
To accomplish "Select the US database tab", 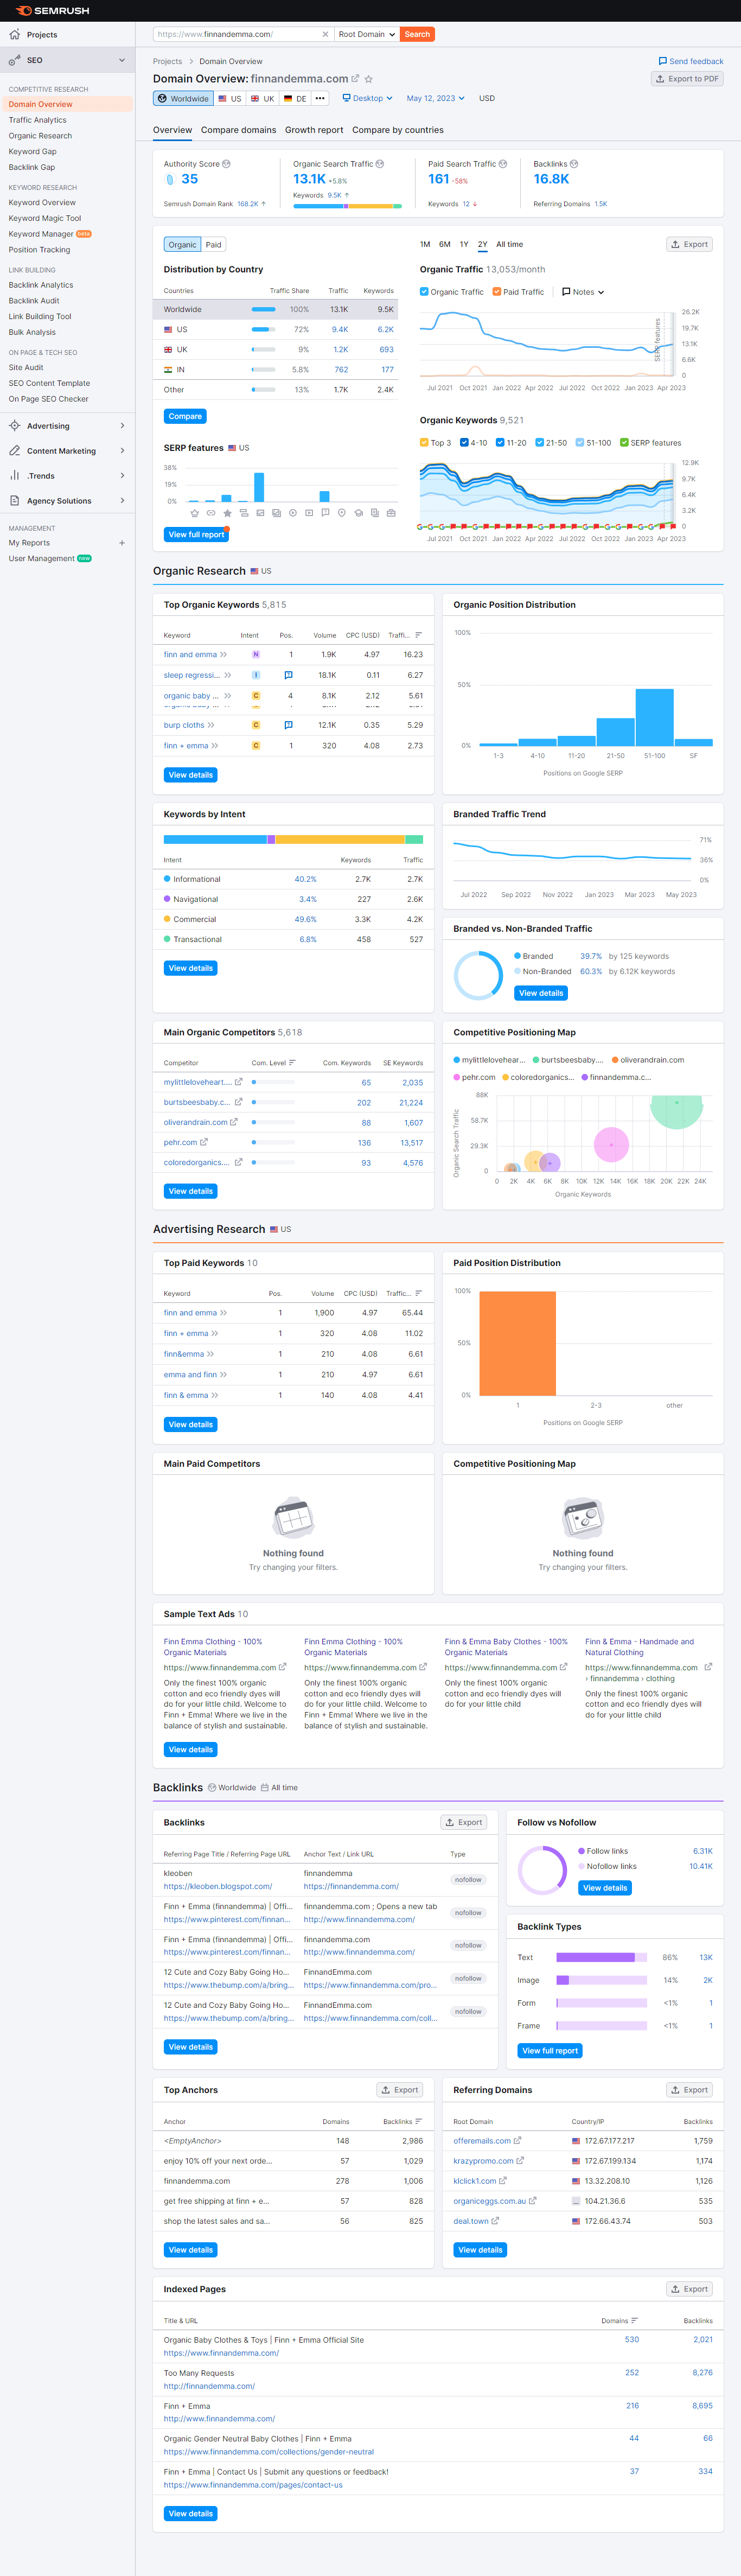I will pyautogui.click(x=229, y=98).
